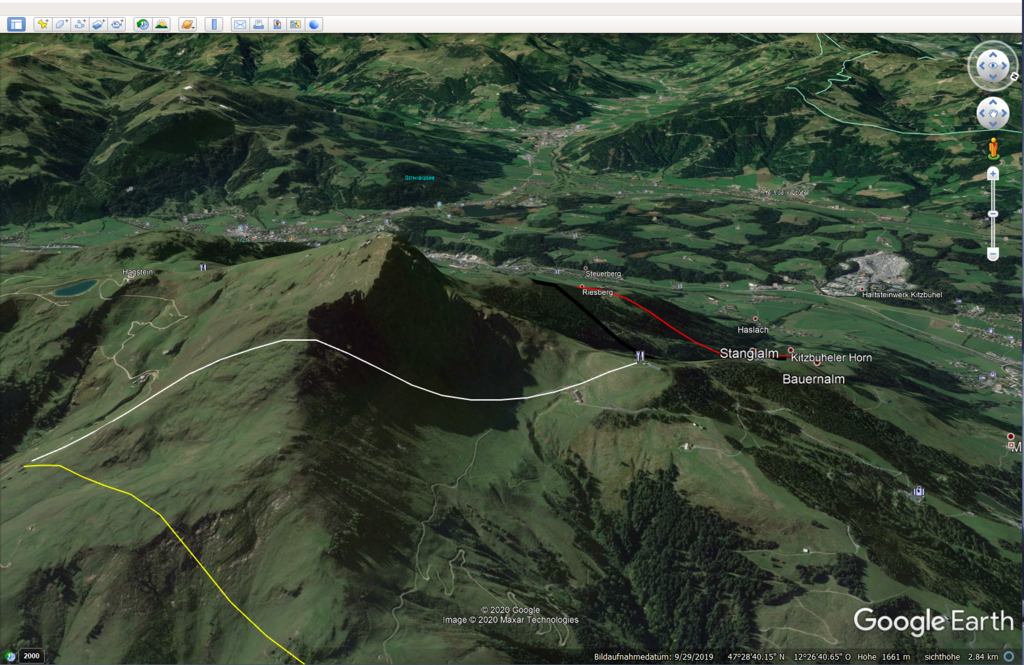This screenshot has width=1024, height=665.
Task: Click the Email envelope icon
Action: 240,24
